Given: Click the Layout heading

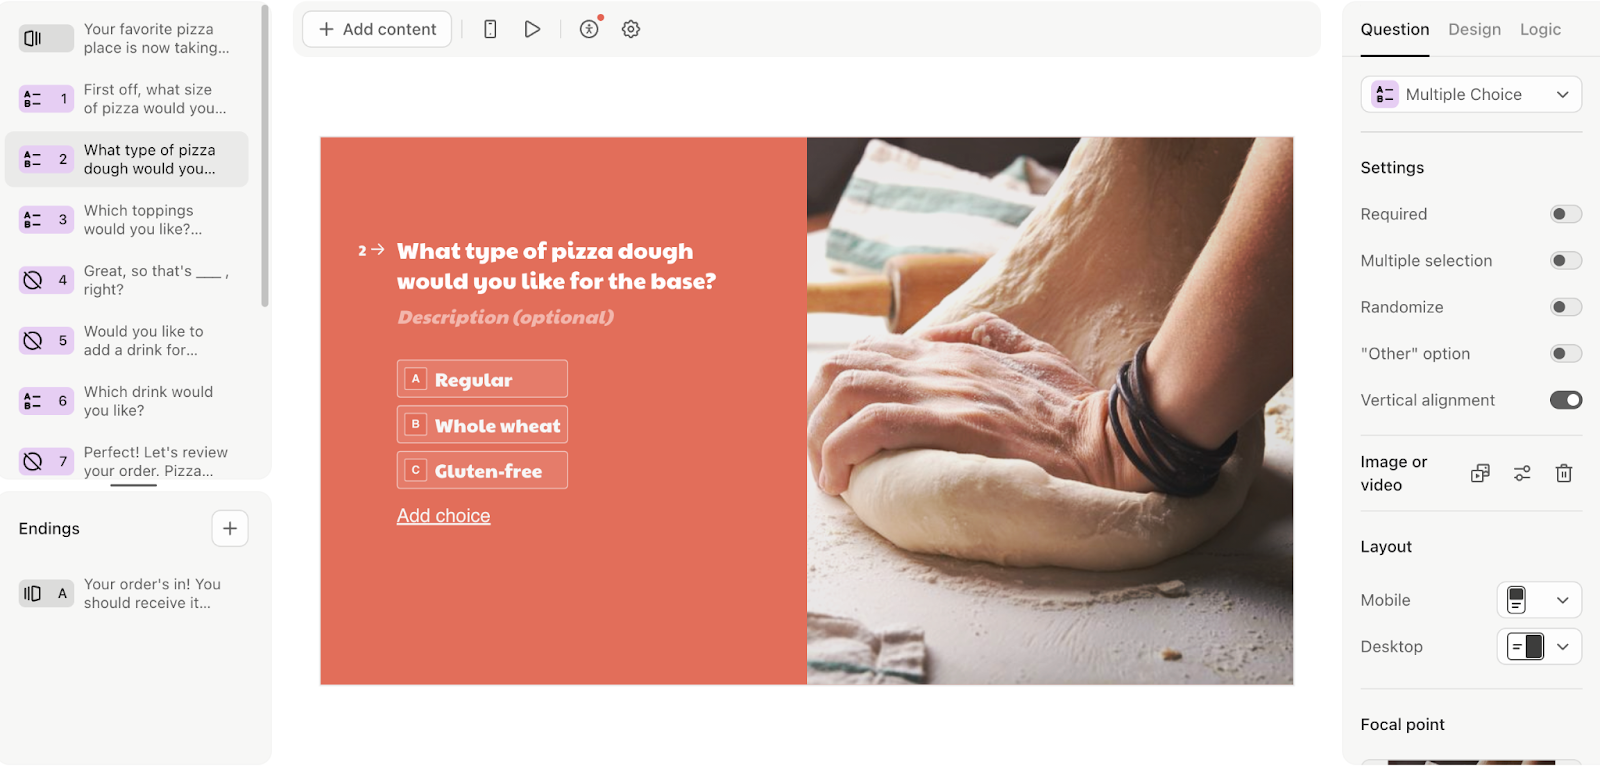Looking at the screenshot, I should (x=1386, y=546).
